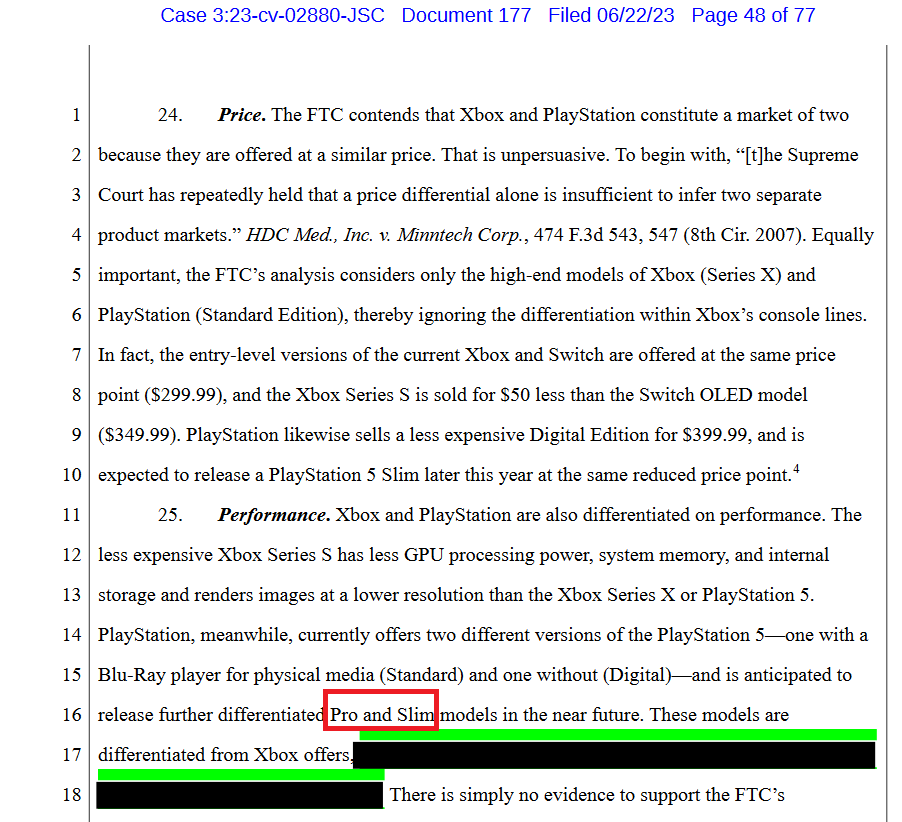The image size is (902, 822).
Task: Click 'Page 48 of 77' header text
Action: [x=753, y=16]
